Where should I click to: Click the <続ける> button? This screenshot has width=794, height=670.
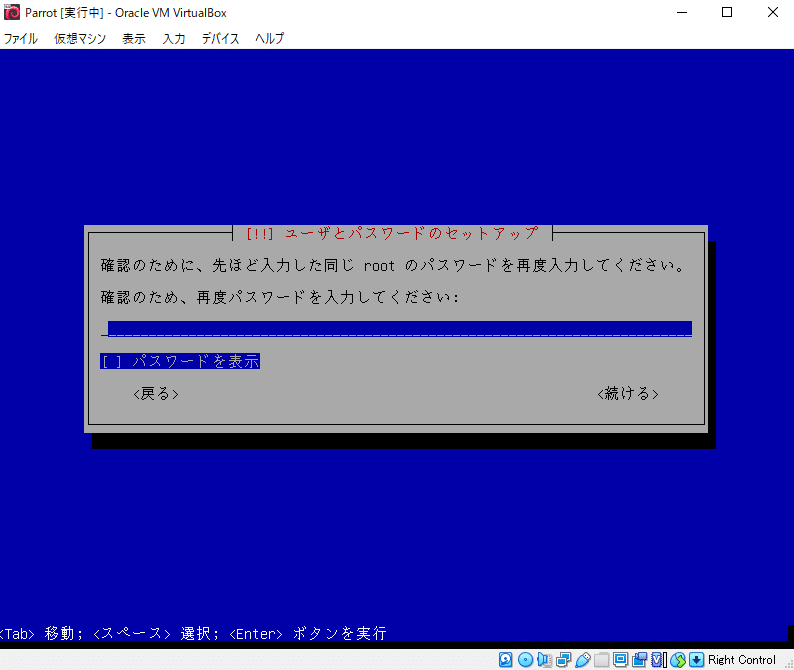[628, 393]
